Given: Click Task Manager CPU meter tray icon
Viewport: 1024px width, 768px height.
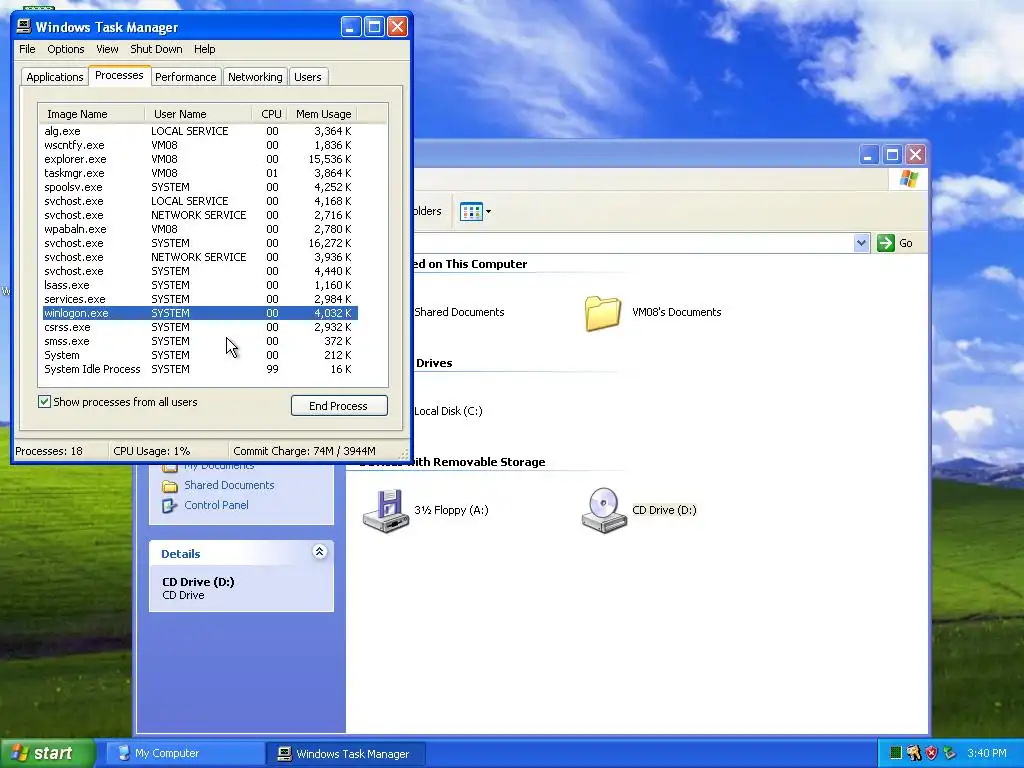Looking at the screenshot, I should tap(896, 753).
